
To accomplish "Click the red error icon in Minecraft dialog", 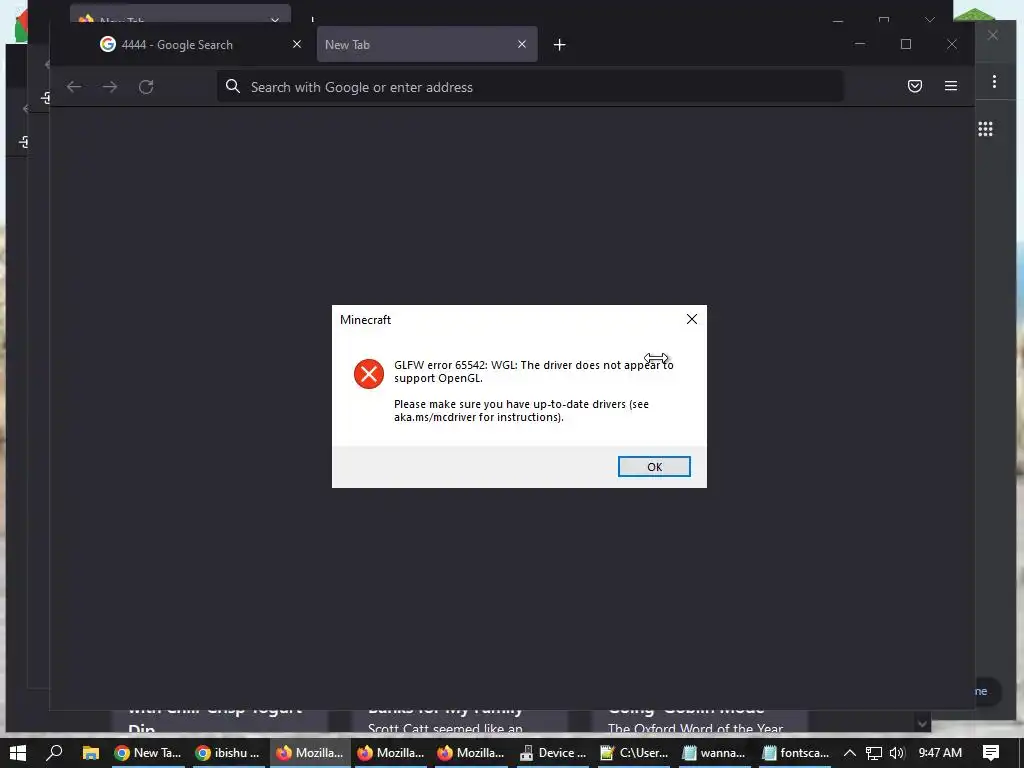I will pos(369,374).
